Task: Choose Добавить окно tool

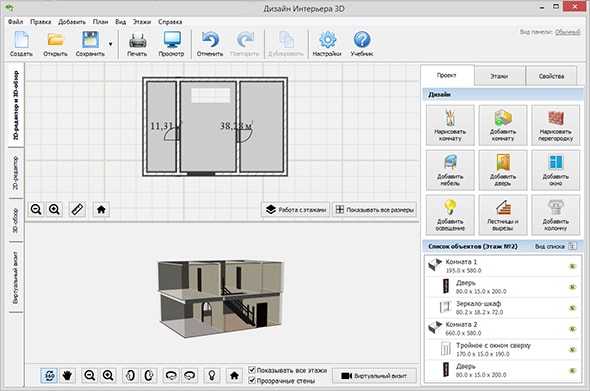Action: point(555,170)
